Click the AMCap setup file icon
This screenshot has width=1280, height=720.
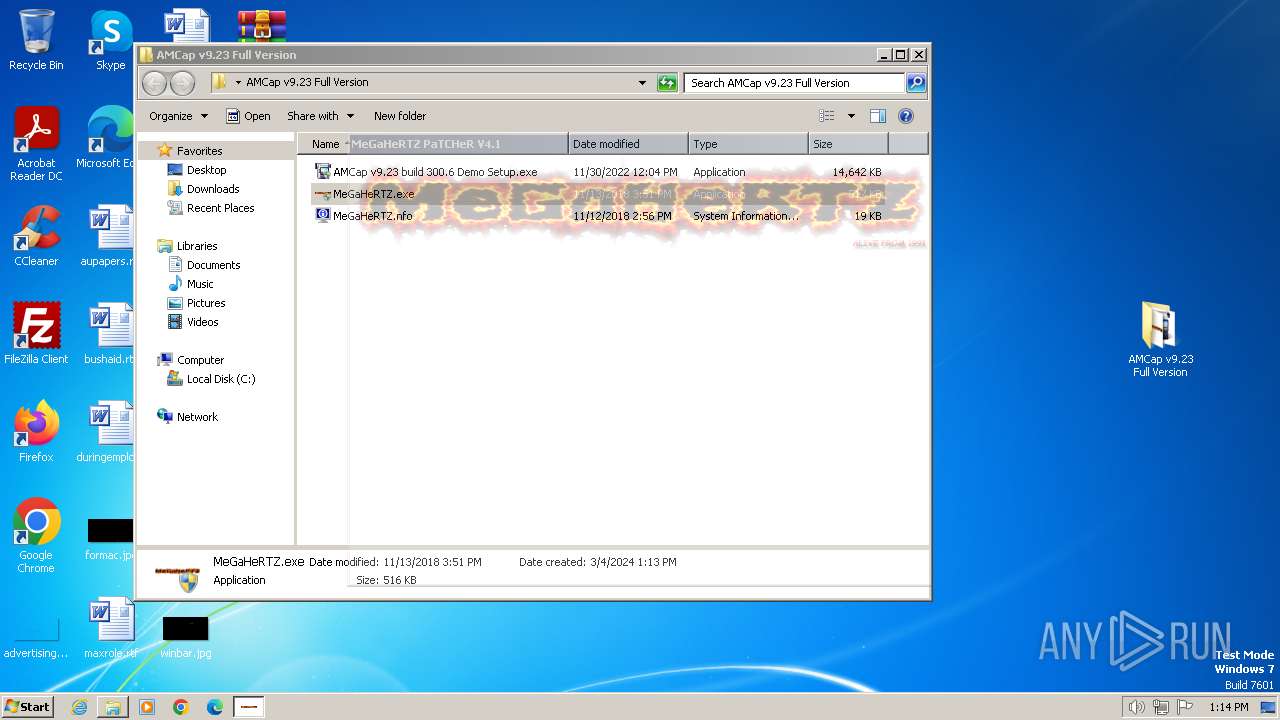(322, 172)
